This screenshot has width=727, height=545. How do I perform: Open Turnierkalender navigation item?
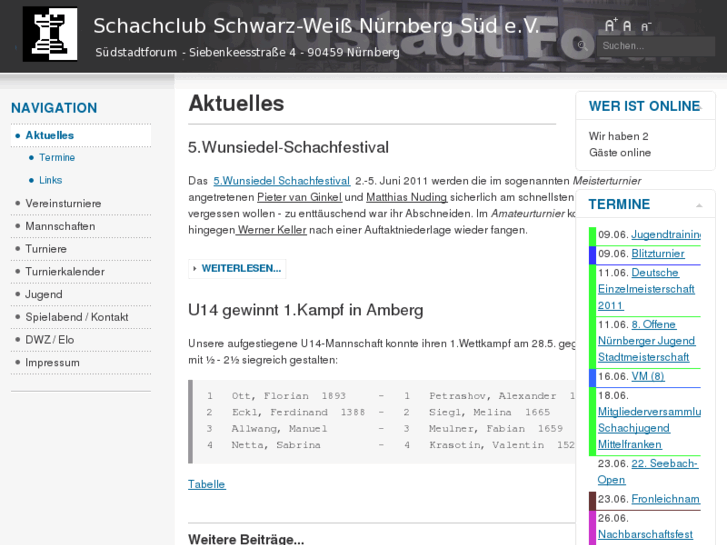click(x=65, y=272)
